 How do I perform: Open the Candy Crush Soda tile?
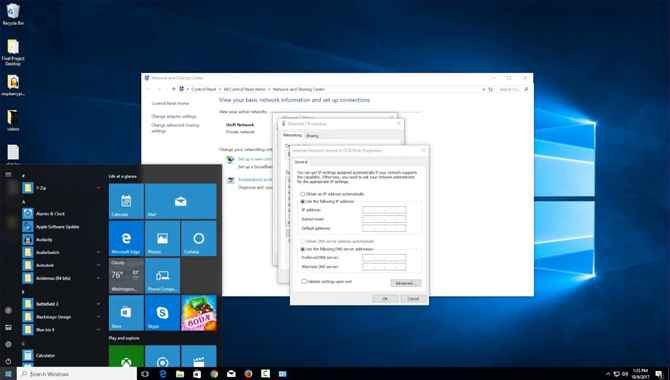(x=199, y=312)
